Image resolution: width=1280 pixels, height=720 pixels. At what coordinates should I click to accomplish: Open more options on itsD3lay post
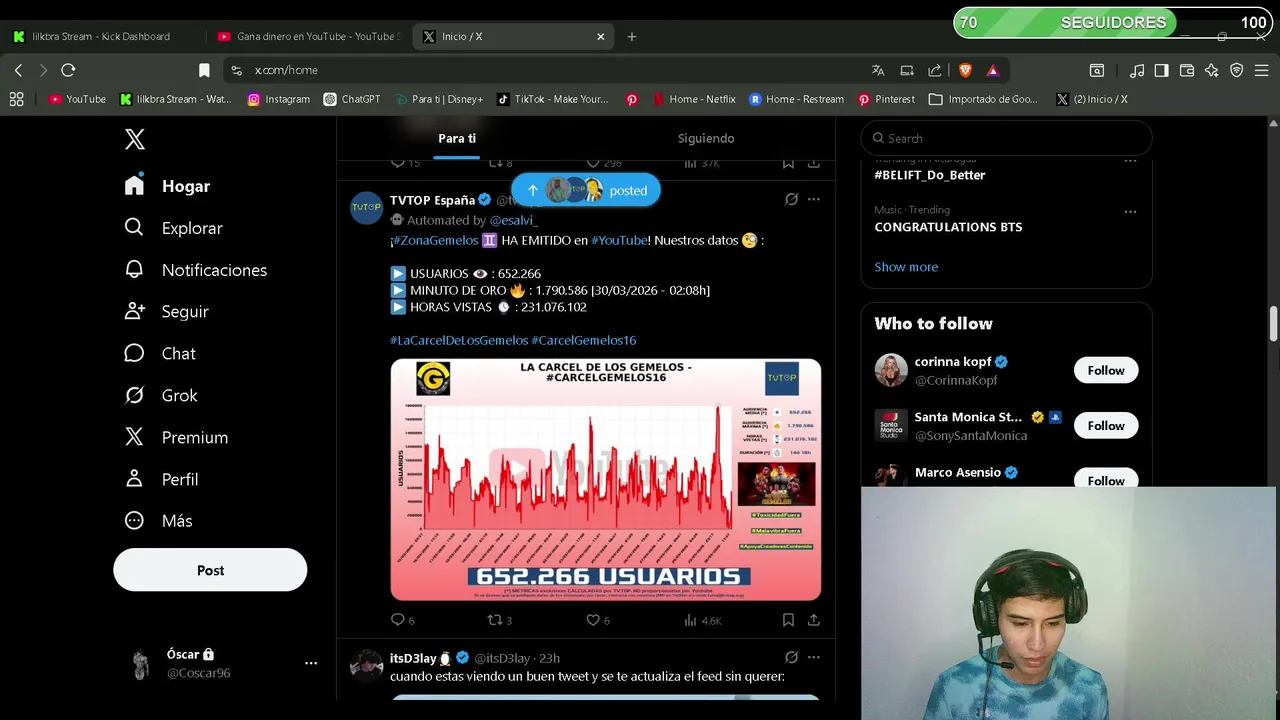point(814,657)
